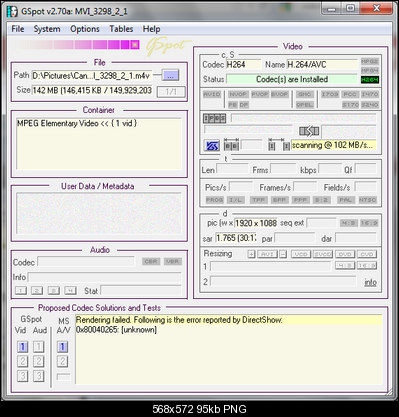Click the sar field showing 1.765
The width and height of the screenshot is (399, 417).
pos(236,238)
